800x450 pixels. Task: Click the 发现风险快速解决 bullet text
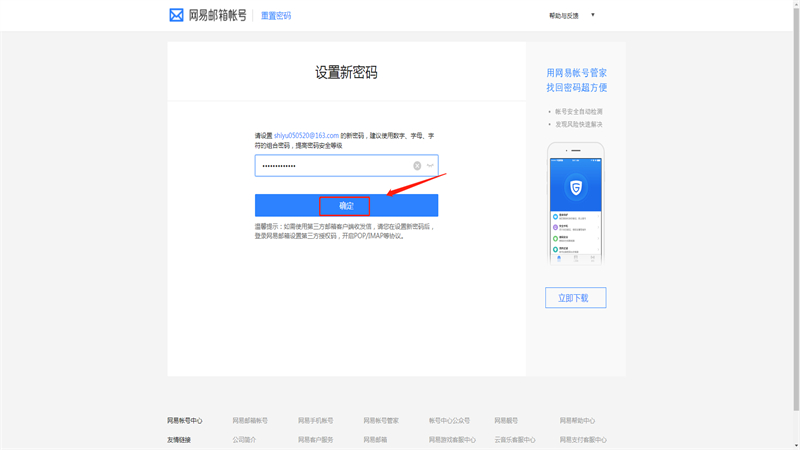coord(579,124)
